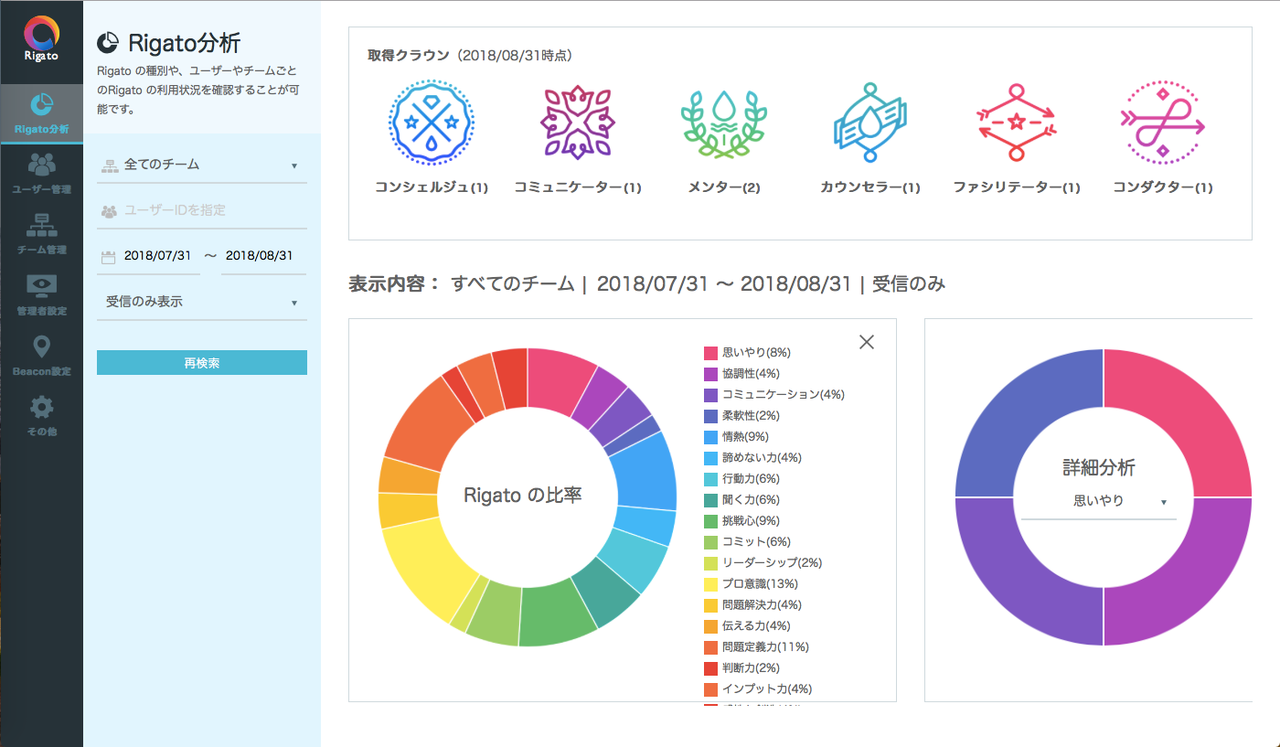1280x747 pixels.
Task: Select the コンダクター crown badge
Action: point(1163,137)
